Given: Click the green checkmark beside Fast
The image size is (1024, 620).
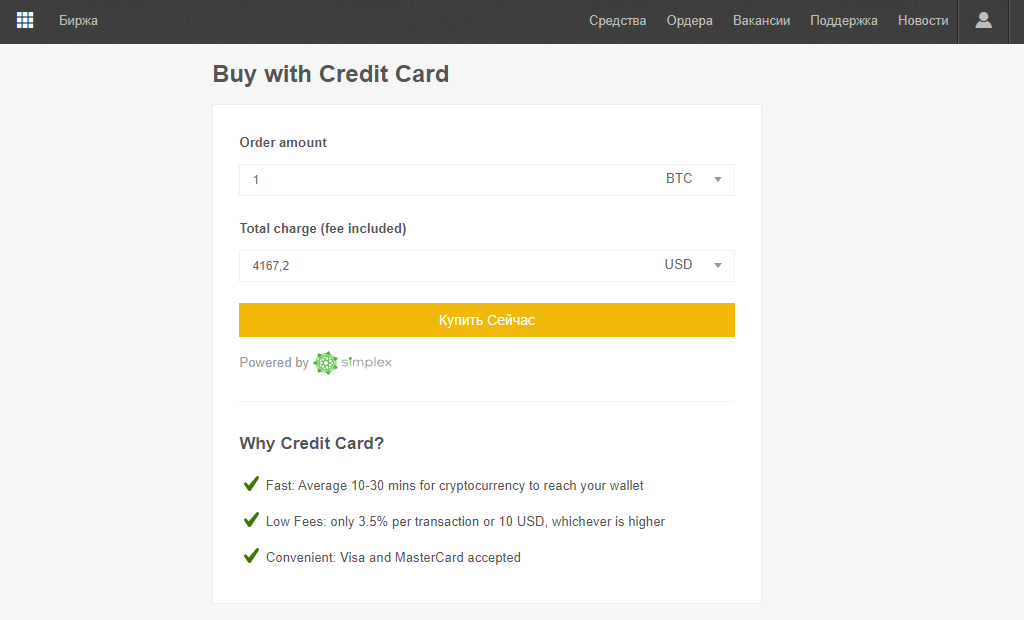Looking at the screenshot, I should tap(251, 484).
